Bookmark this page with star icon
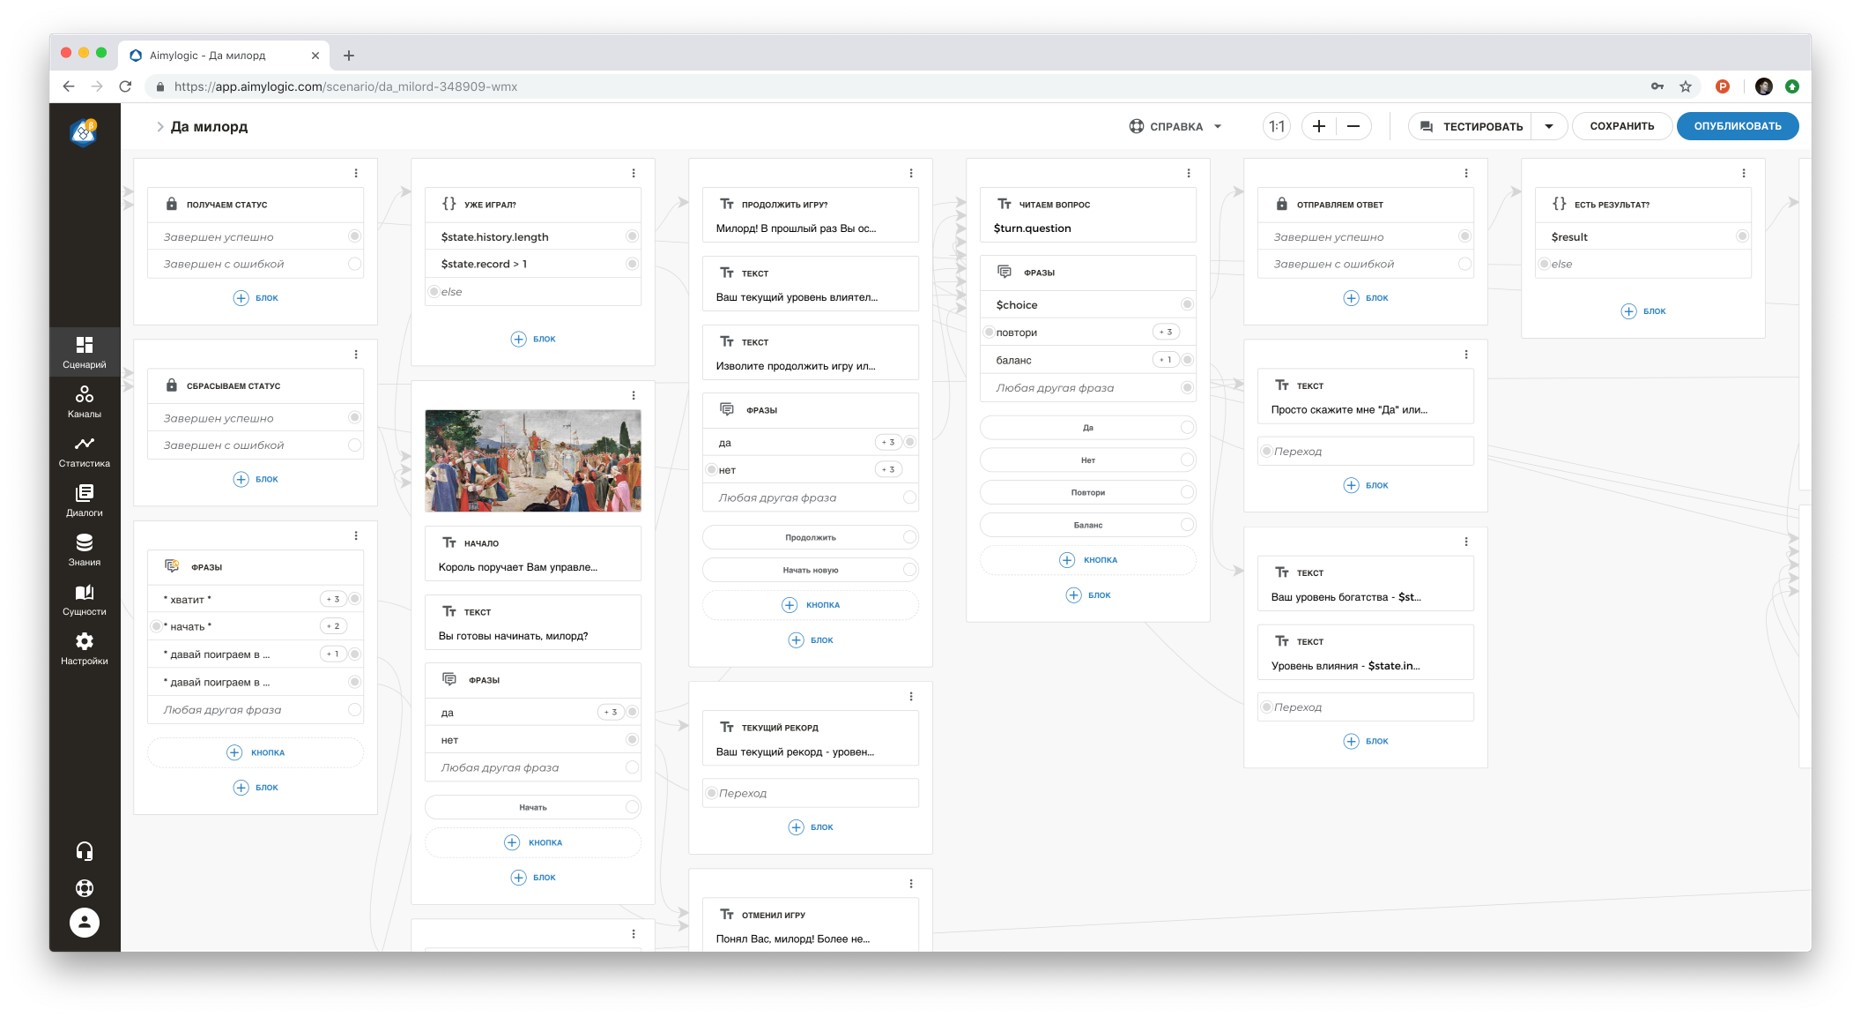Image resolution: width=1861 pixels, height=1017 pixels. click(x=1686, y=86)
